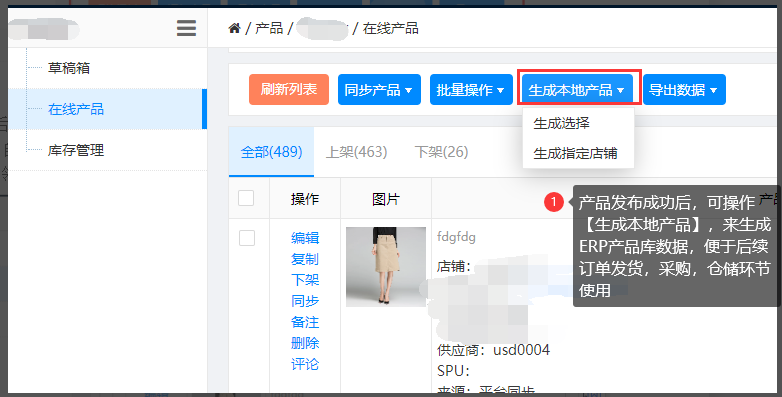Viewport: 782px width, 397px height.
Task: Click the 复制 link for fdgfdg
Action: (305, 259)
